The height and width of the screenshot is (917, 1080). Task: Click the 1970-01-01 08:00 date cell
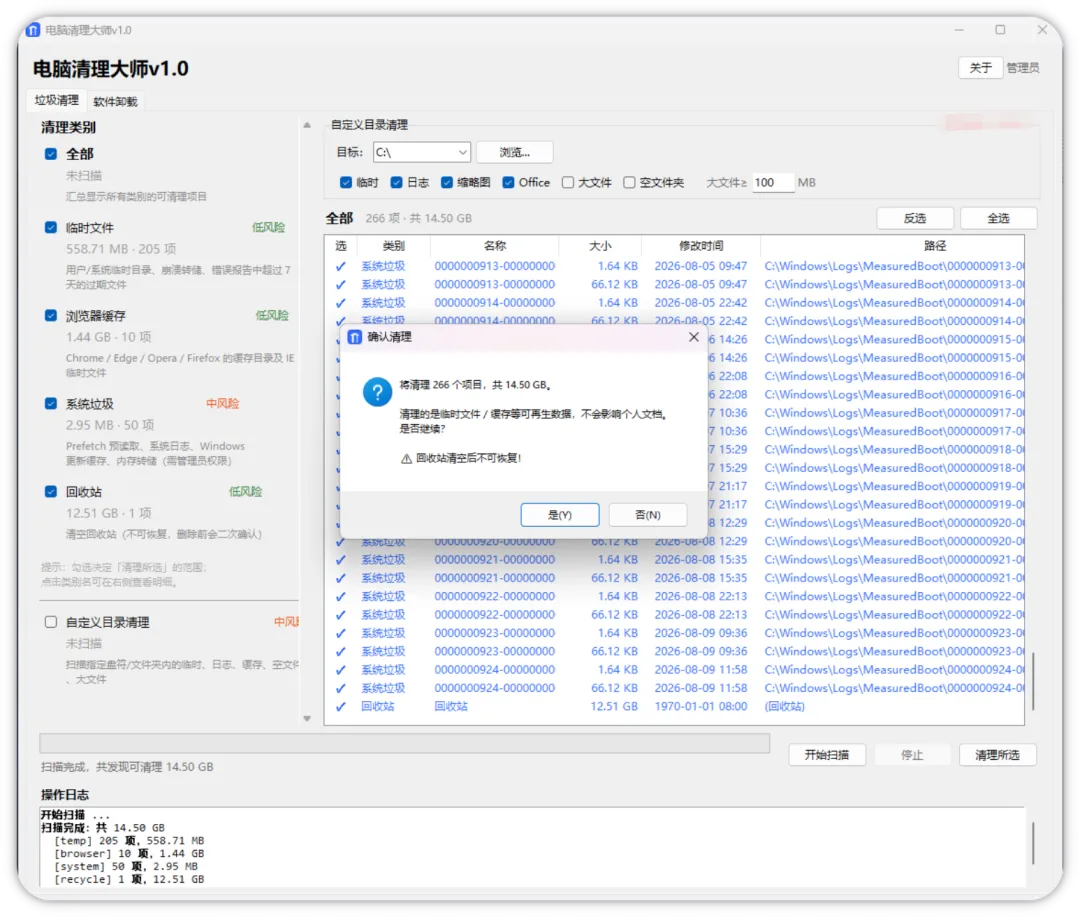(x=700, y=707)
